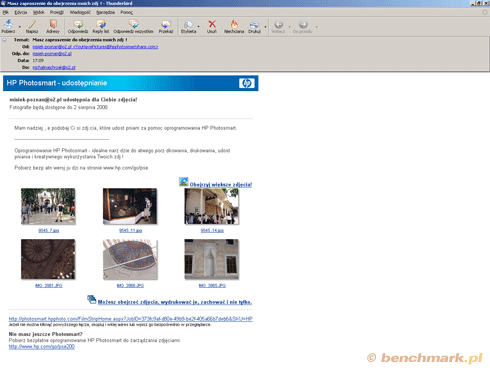Click the 9545_7.jpg file link
The image size is (490, 370).
(49, 230)
